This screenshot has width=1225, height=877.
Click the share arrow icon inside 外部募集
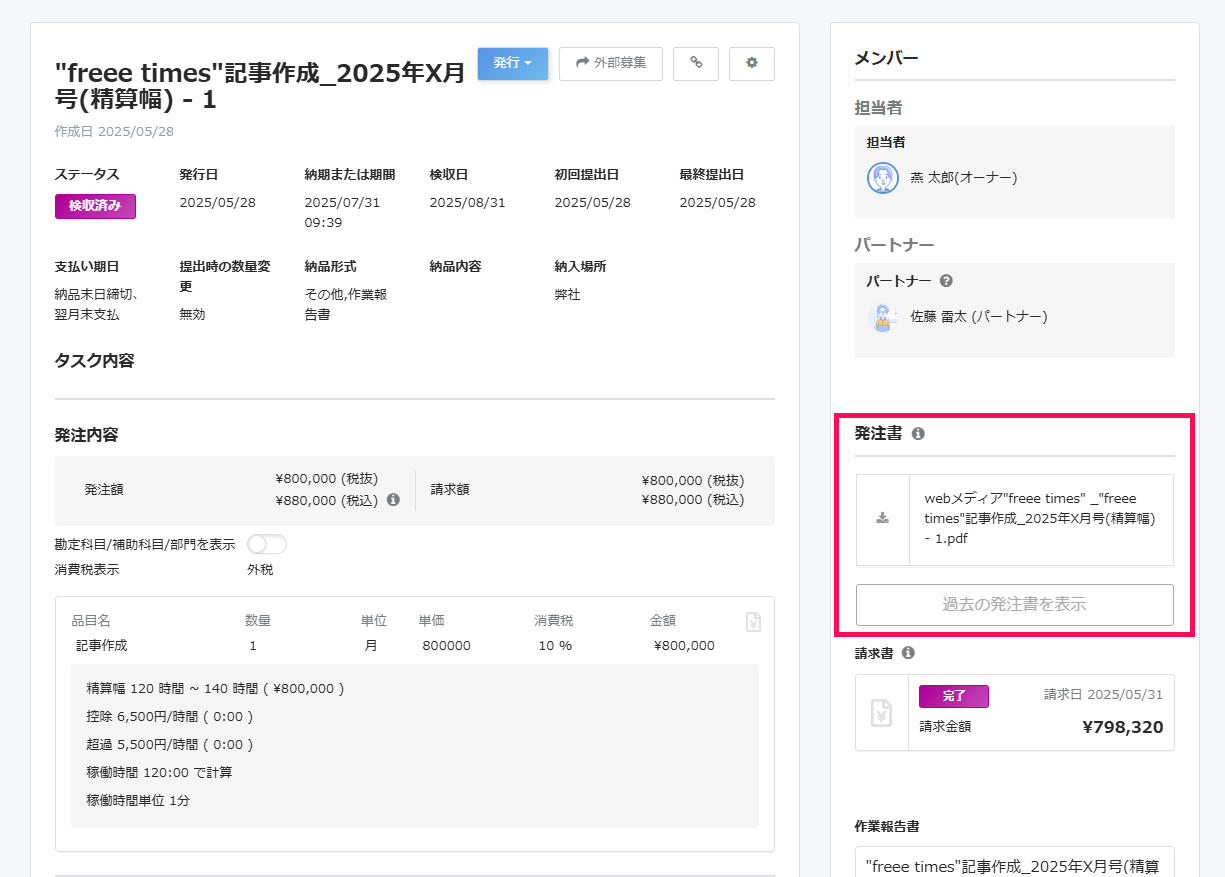pos(581,63)
